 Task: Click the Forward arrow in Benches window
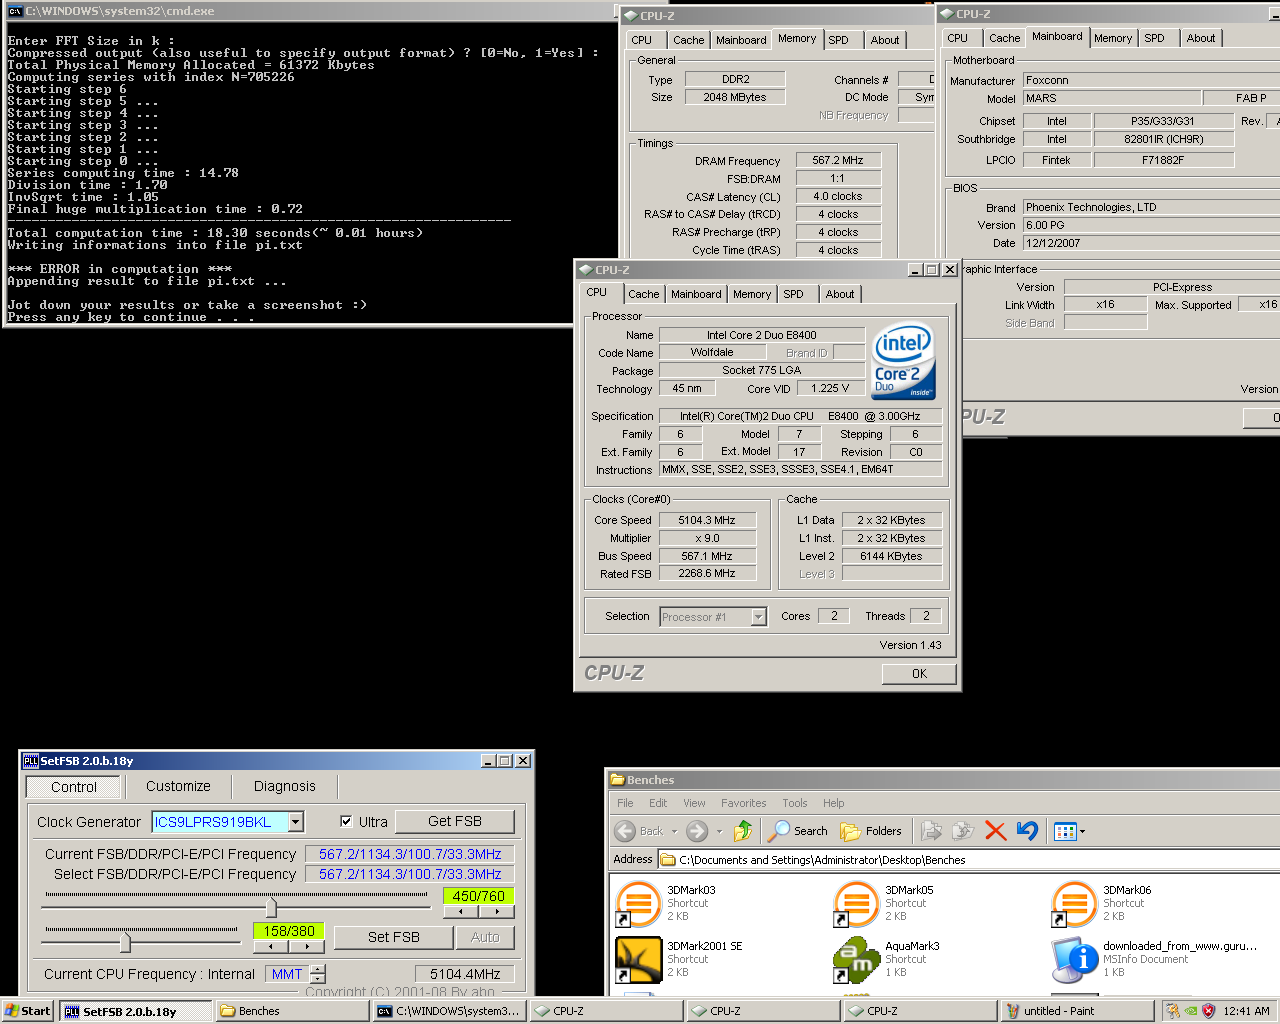tap(697, 831)
